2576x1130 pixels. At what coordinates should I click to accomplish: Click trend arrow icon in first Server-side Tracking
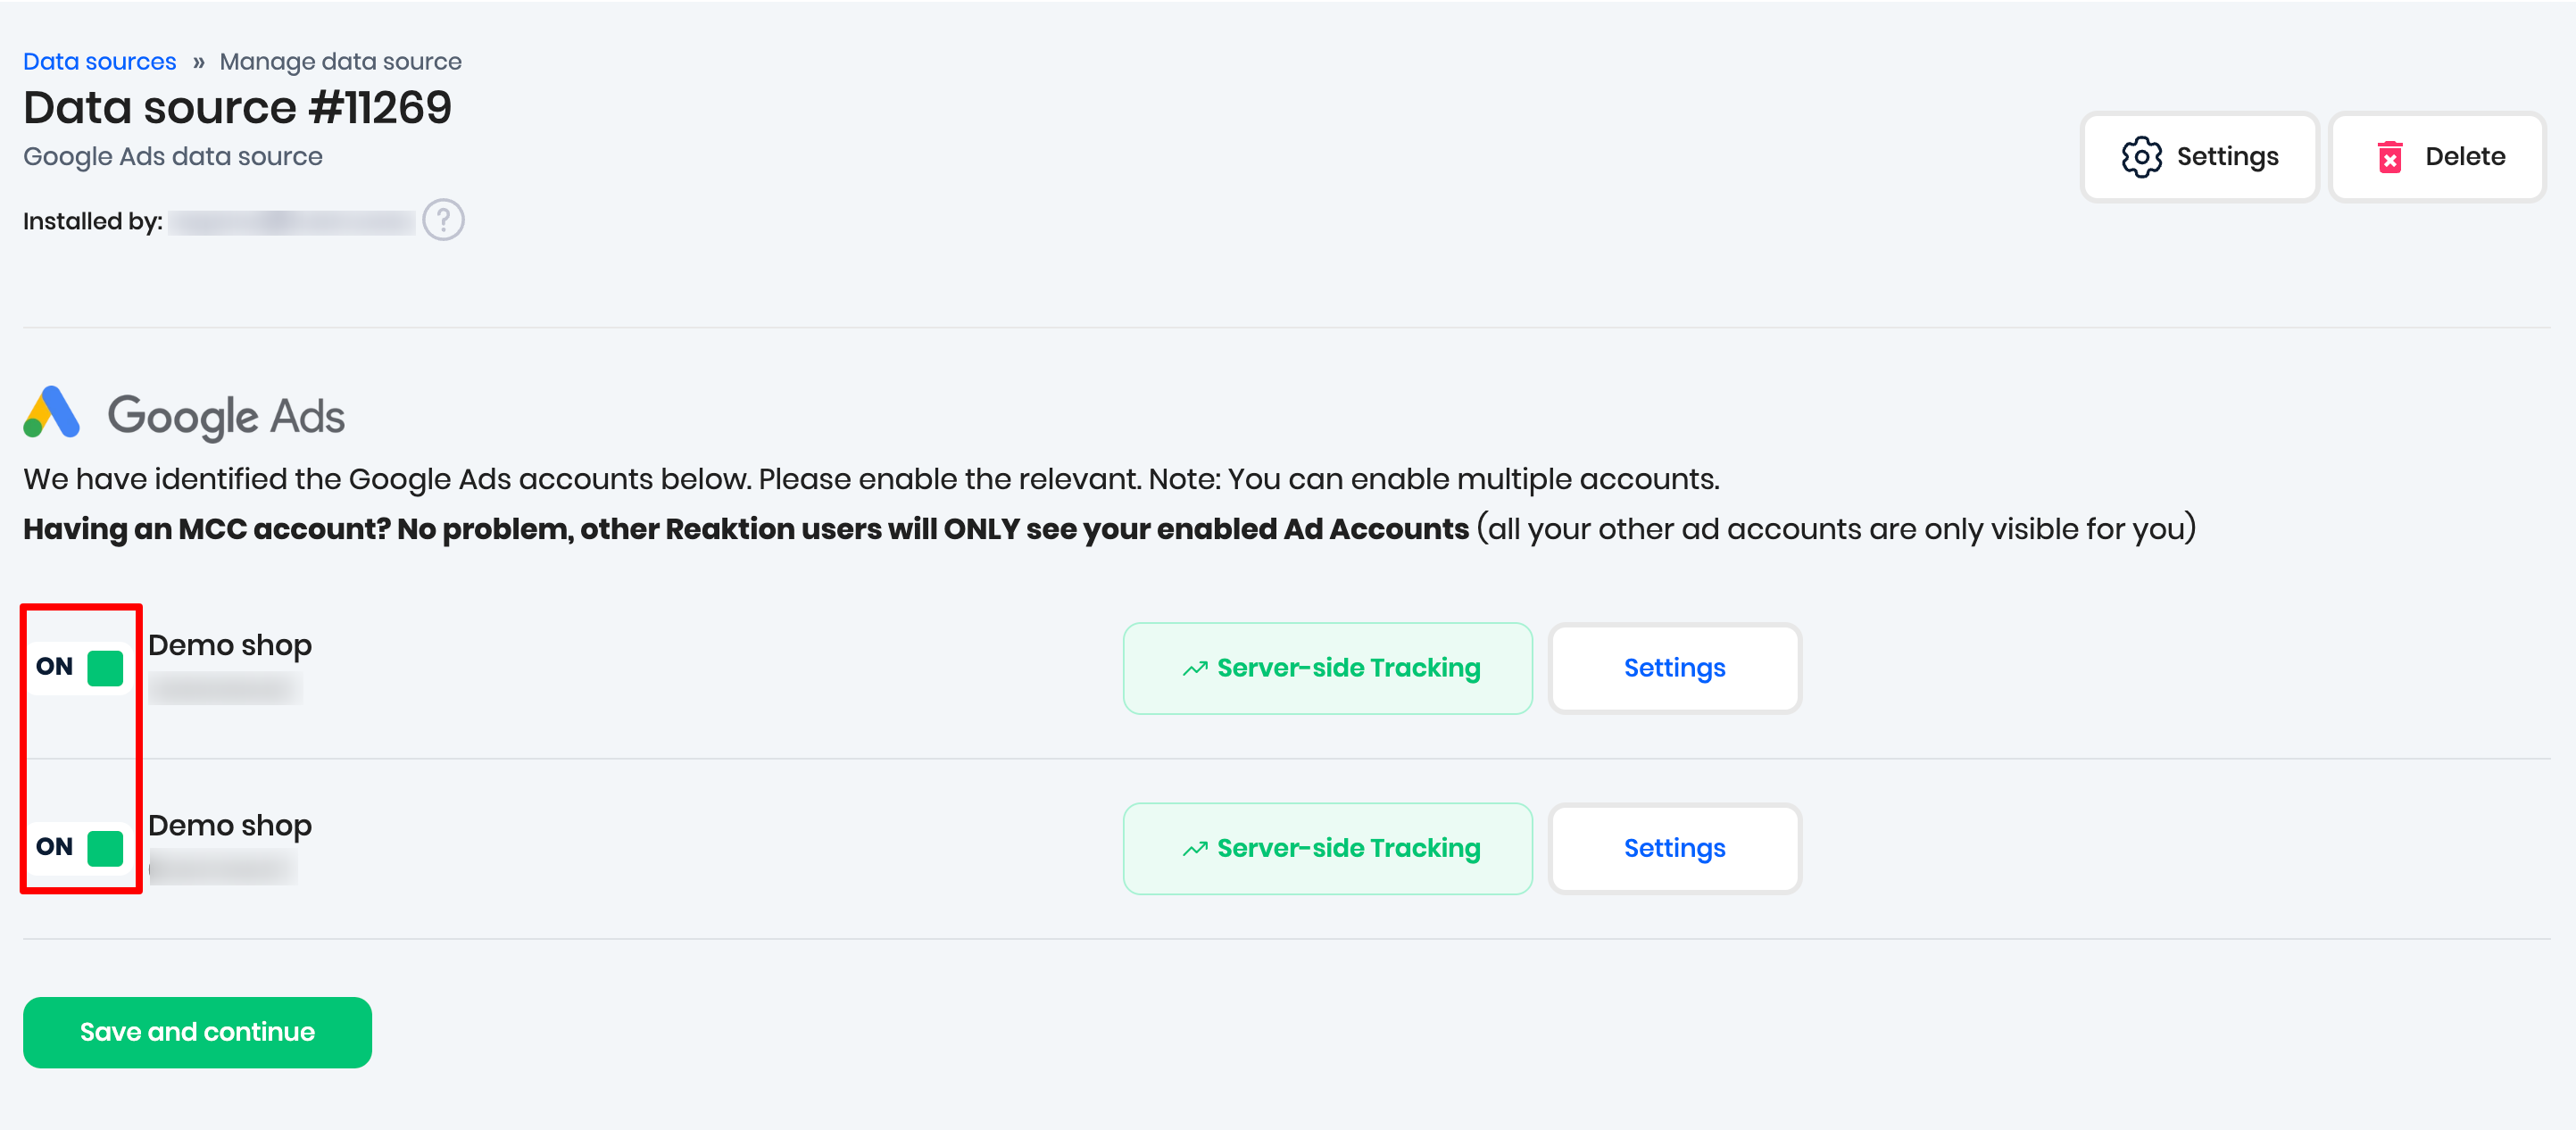[x=1195, y=669]
